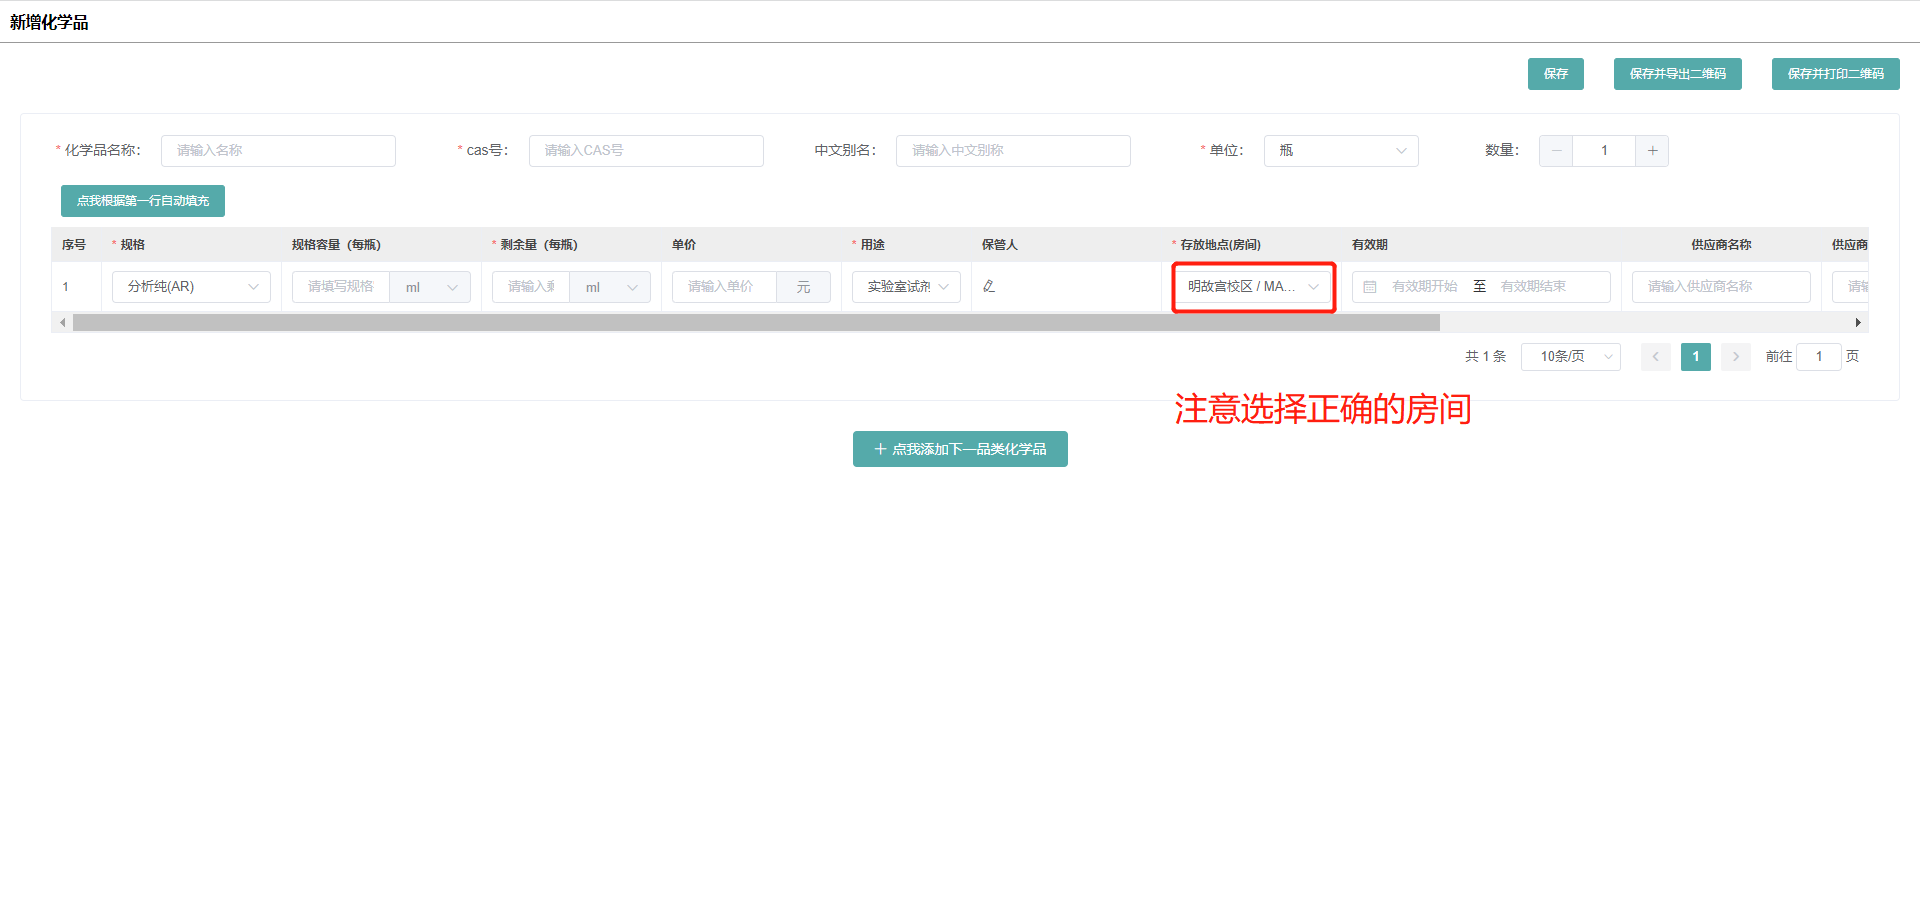
Task: Open the 规格容量 ml unit dropdown
Action: (430, 287)
